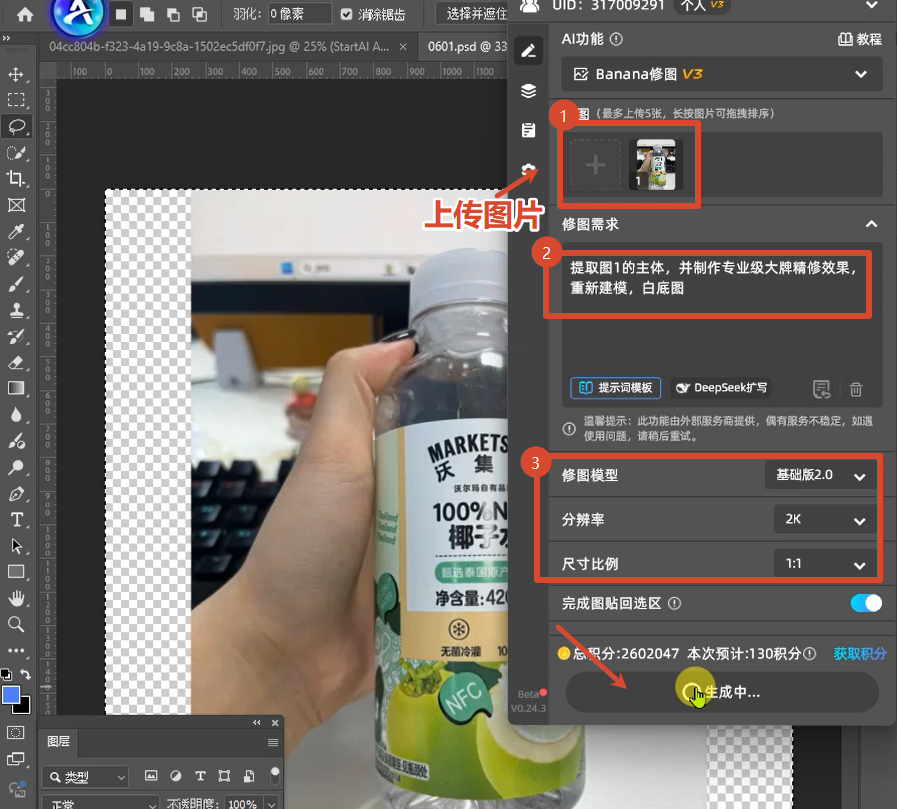Select the Path Selection tool

coord(16,546)
